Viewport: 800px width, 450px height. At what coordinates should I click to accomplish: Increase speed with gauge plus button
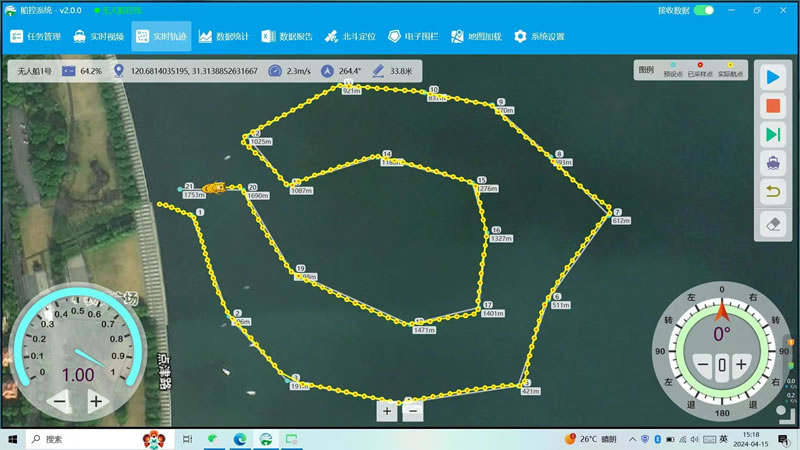(96, 401)
